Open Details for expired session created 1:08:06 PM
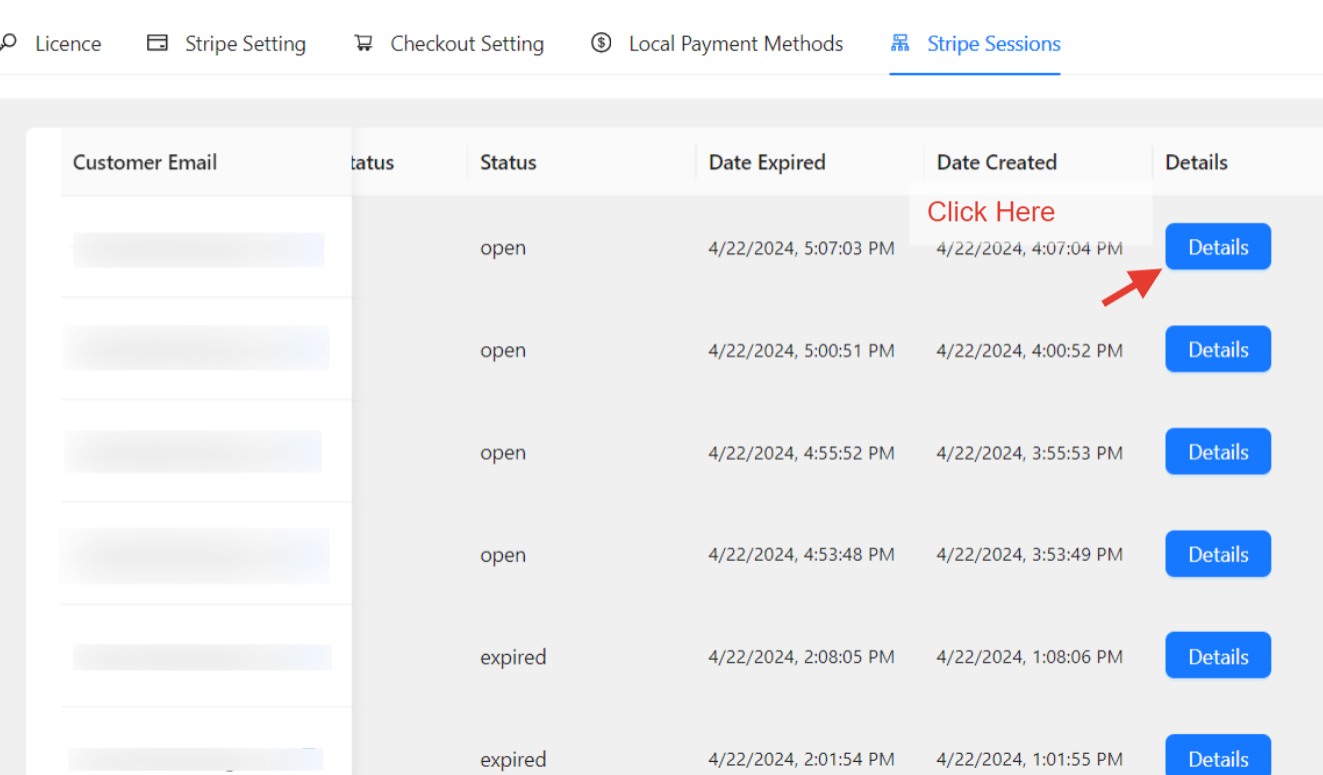Image resolution: width=1323 pixels, height=775 pixels. point(1217,656)
